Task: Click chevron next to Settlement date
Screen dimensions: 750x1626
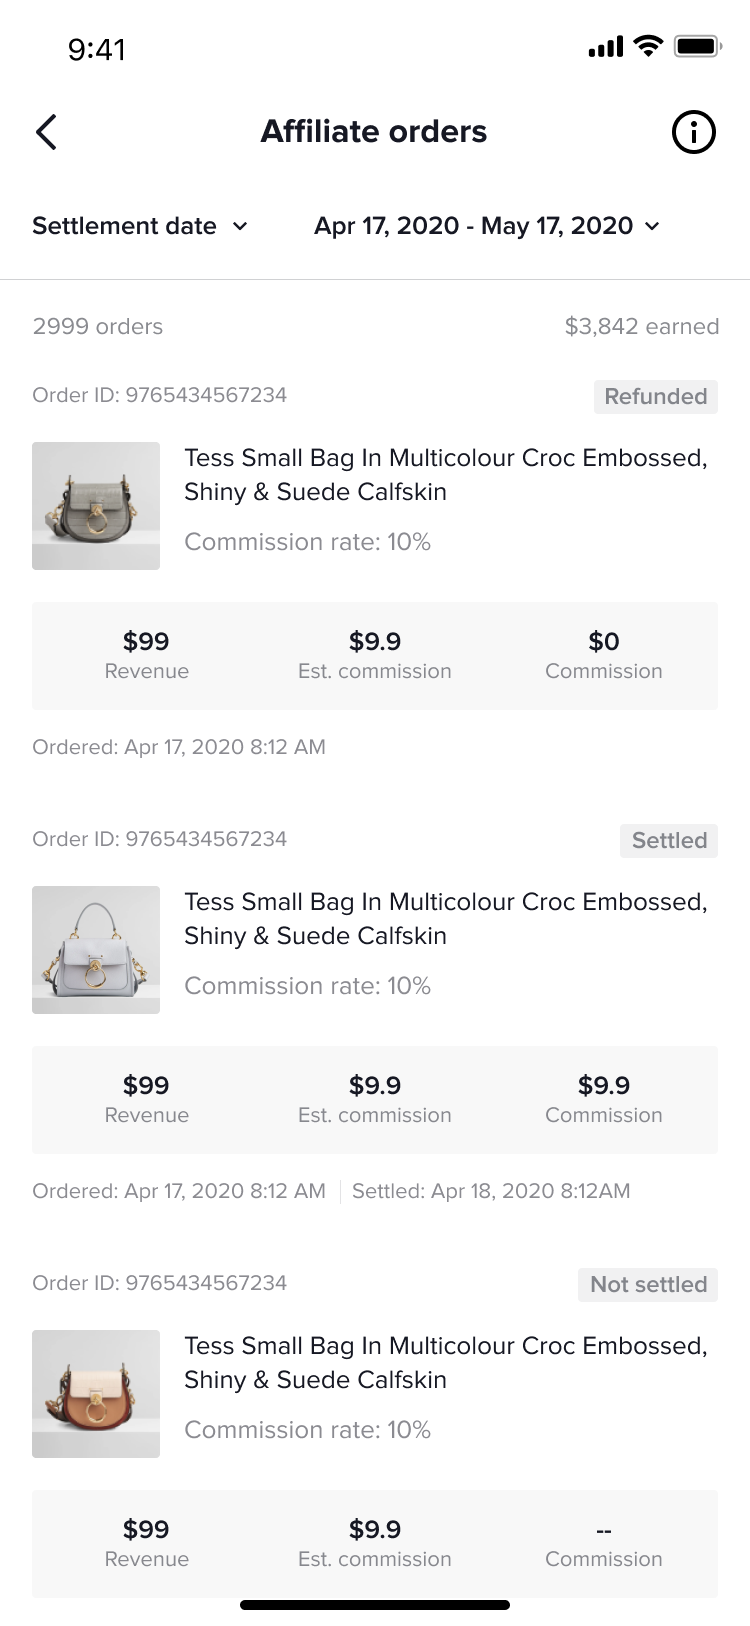Action: click(240, 227)
